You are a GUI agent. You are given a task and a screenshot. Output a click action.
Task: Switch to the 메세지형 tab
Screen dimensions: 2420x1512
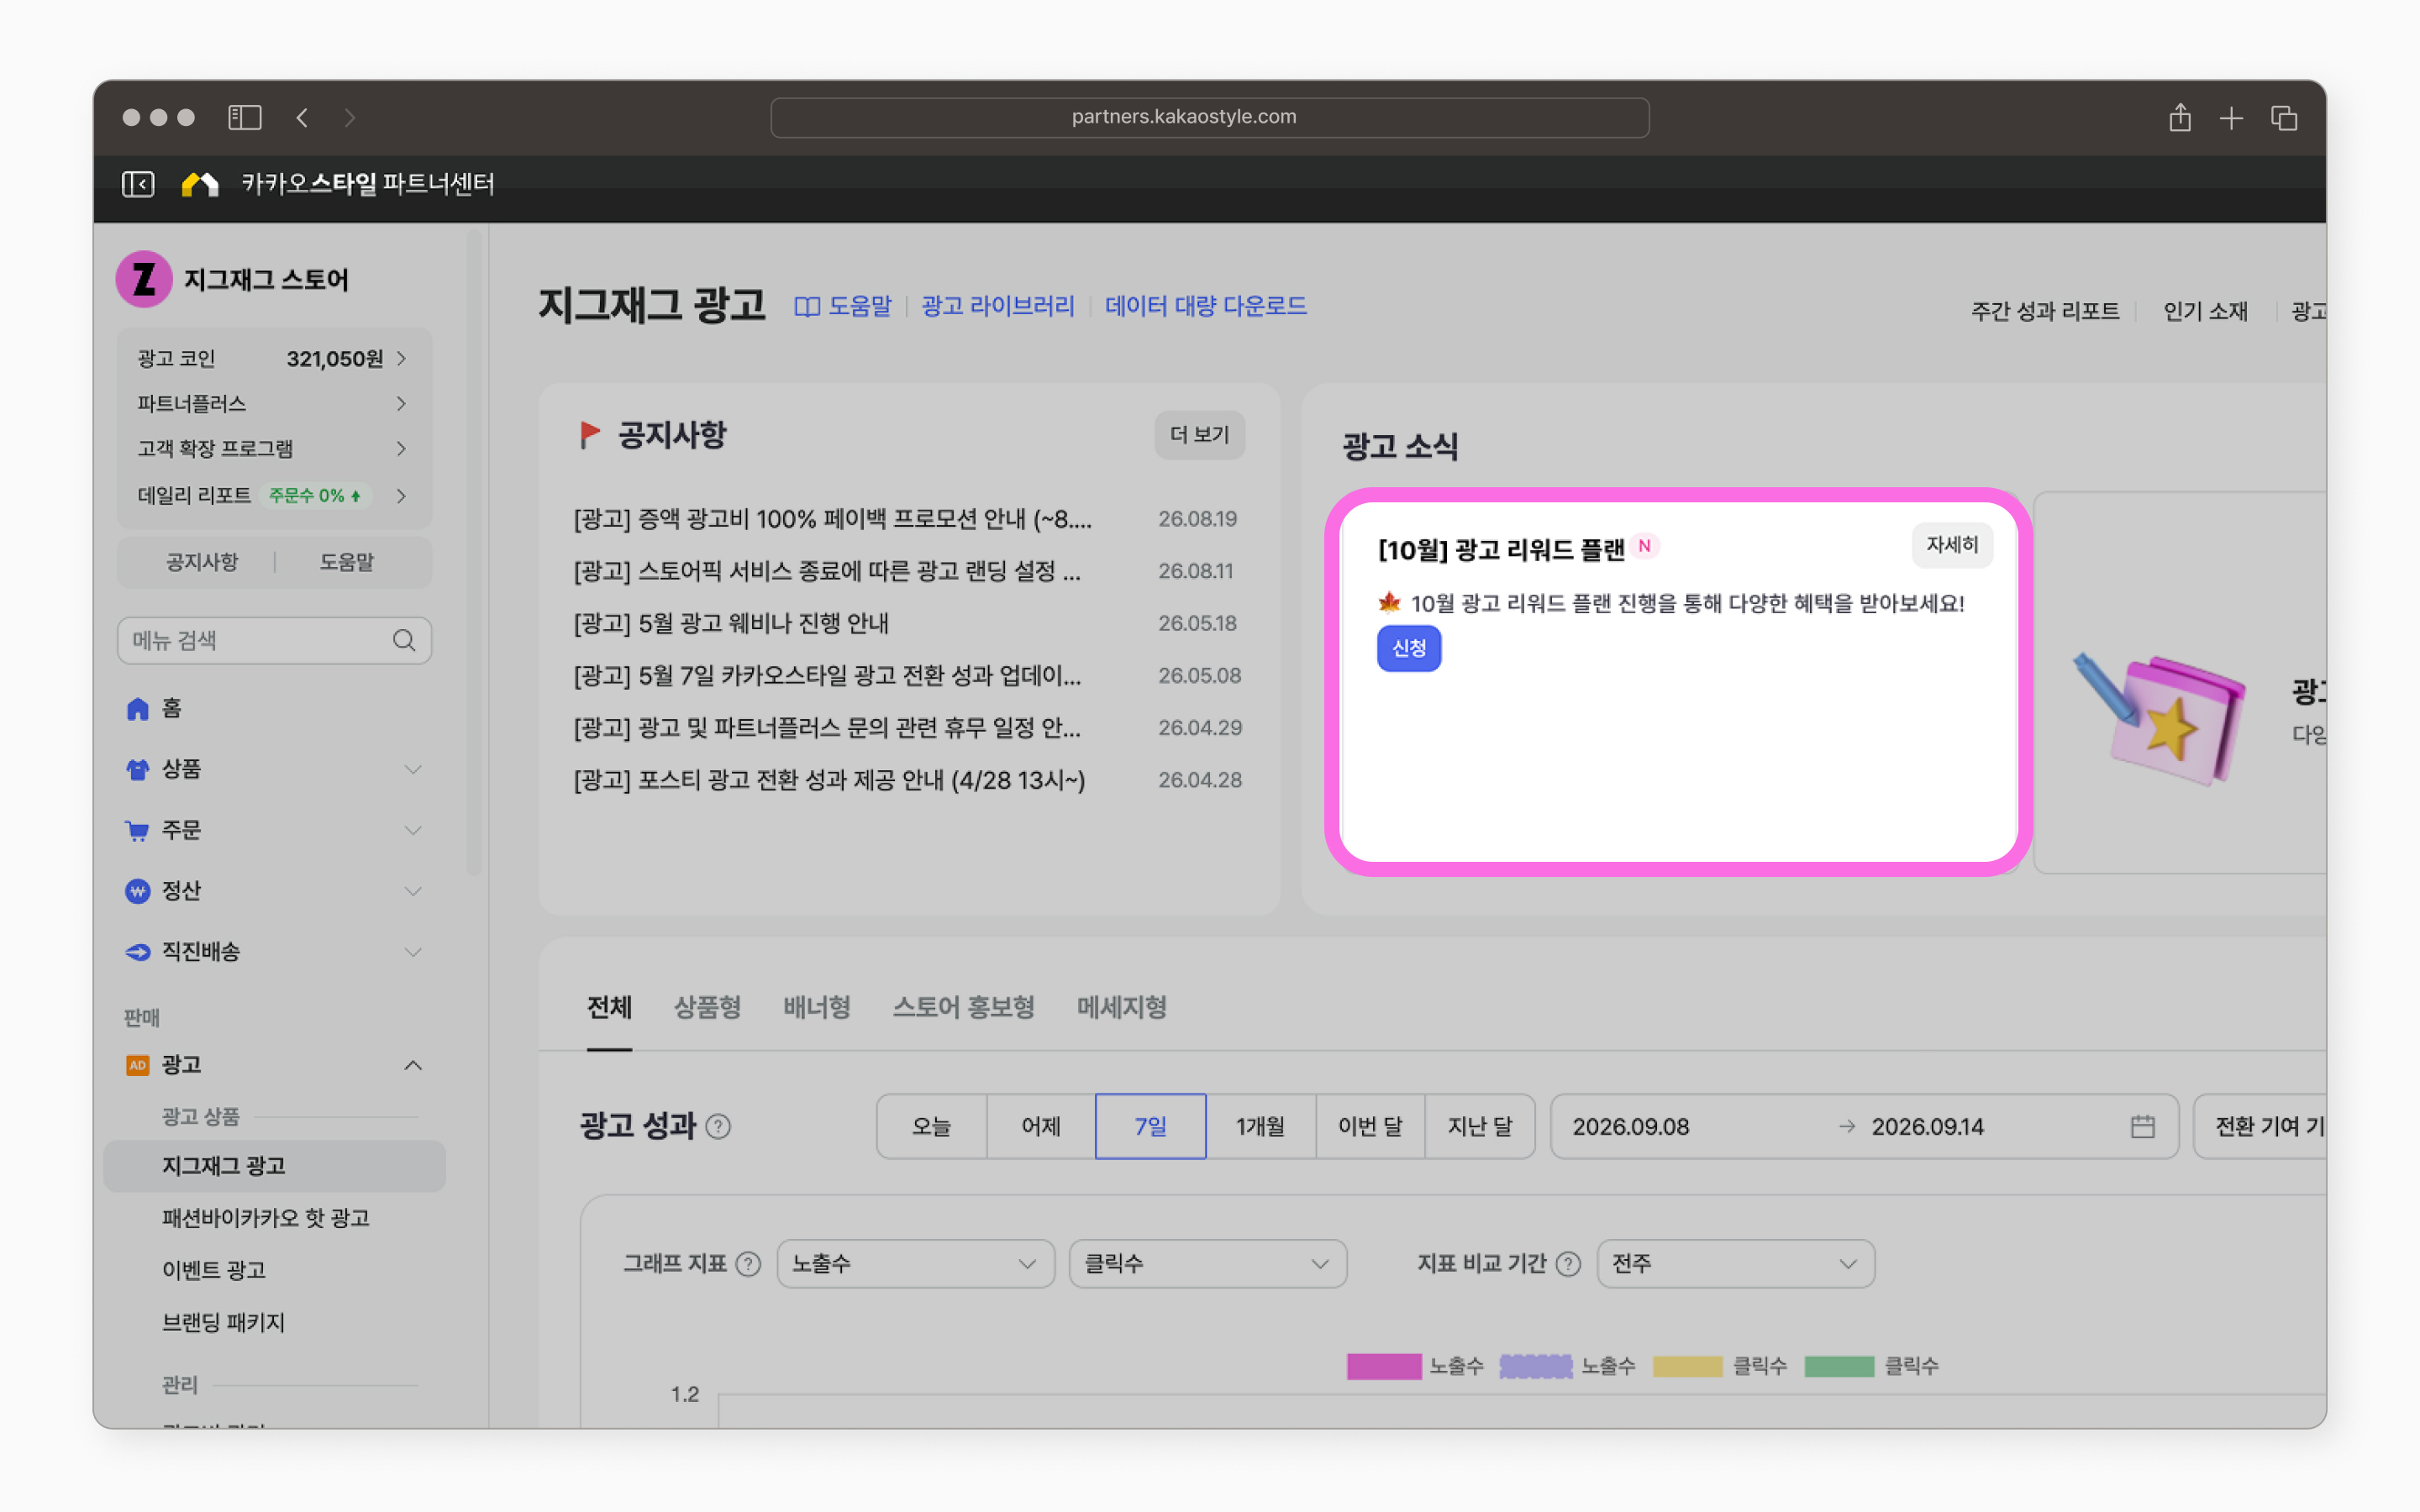pos(1121,1007)
